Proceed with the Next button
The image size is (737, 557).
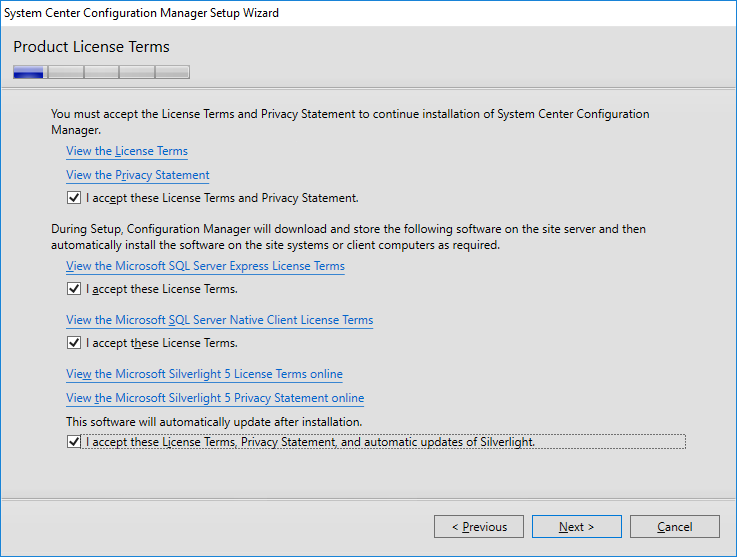click(577, 526)
